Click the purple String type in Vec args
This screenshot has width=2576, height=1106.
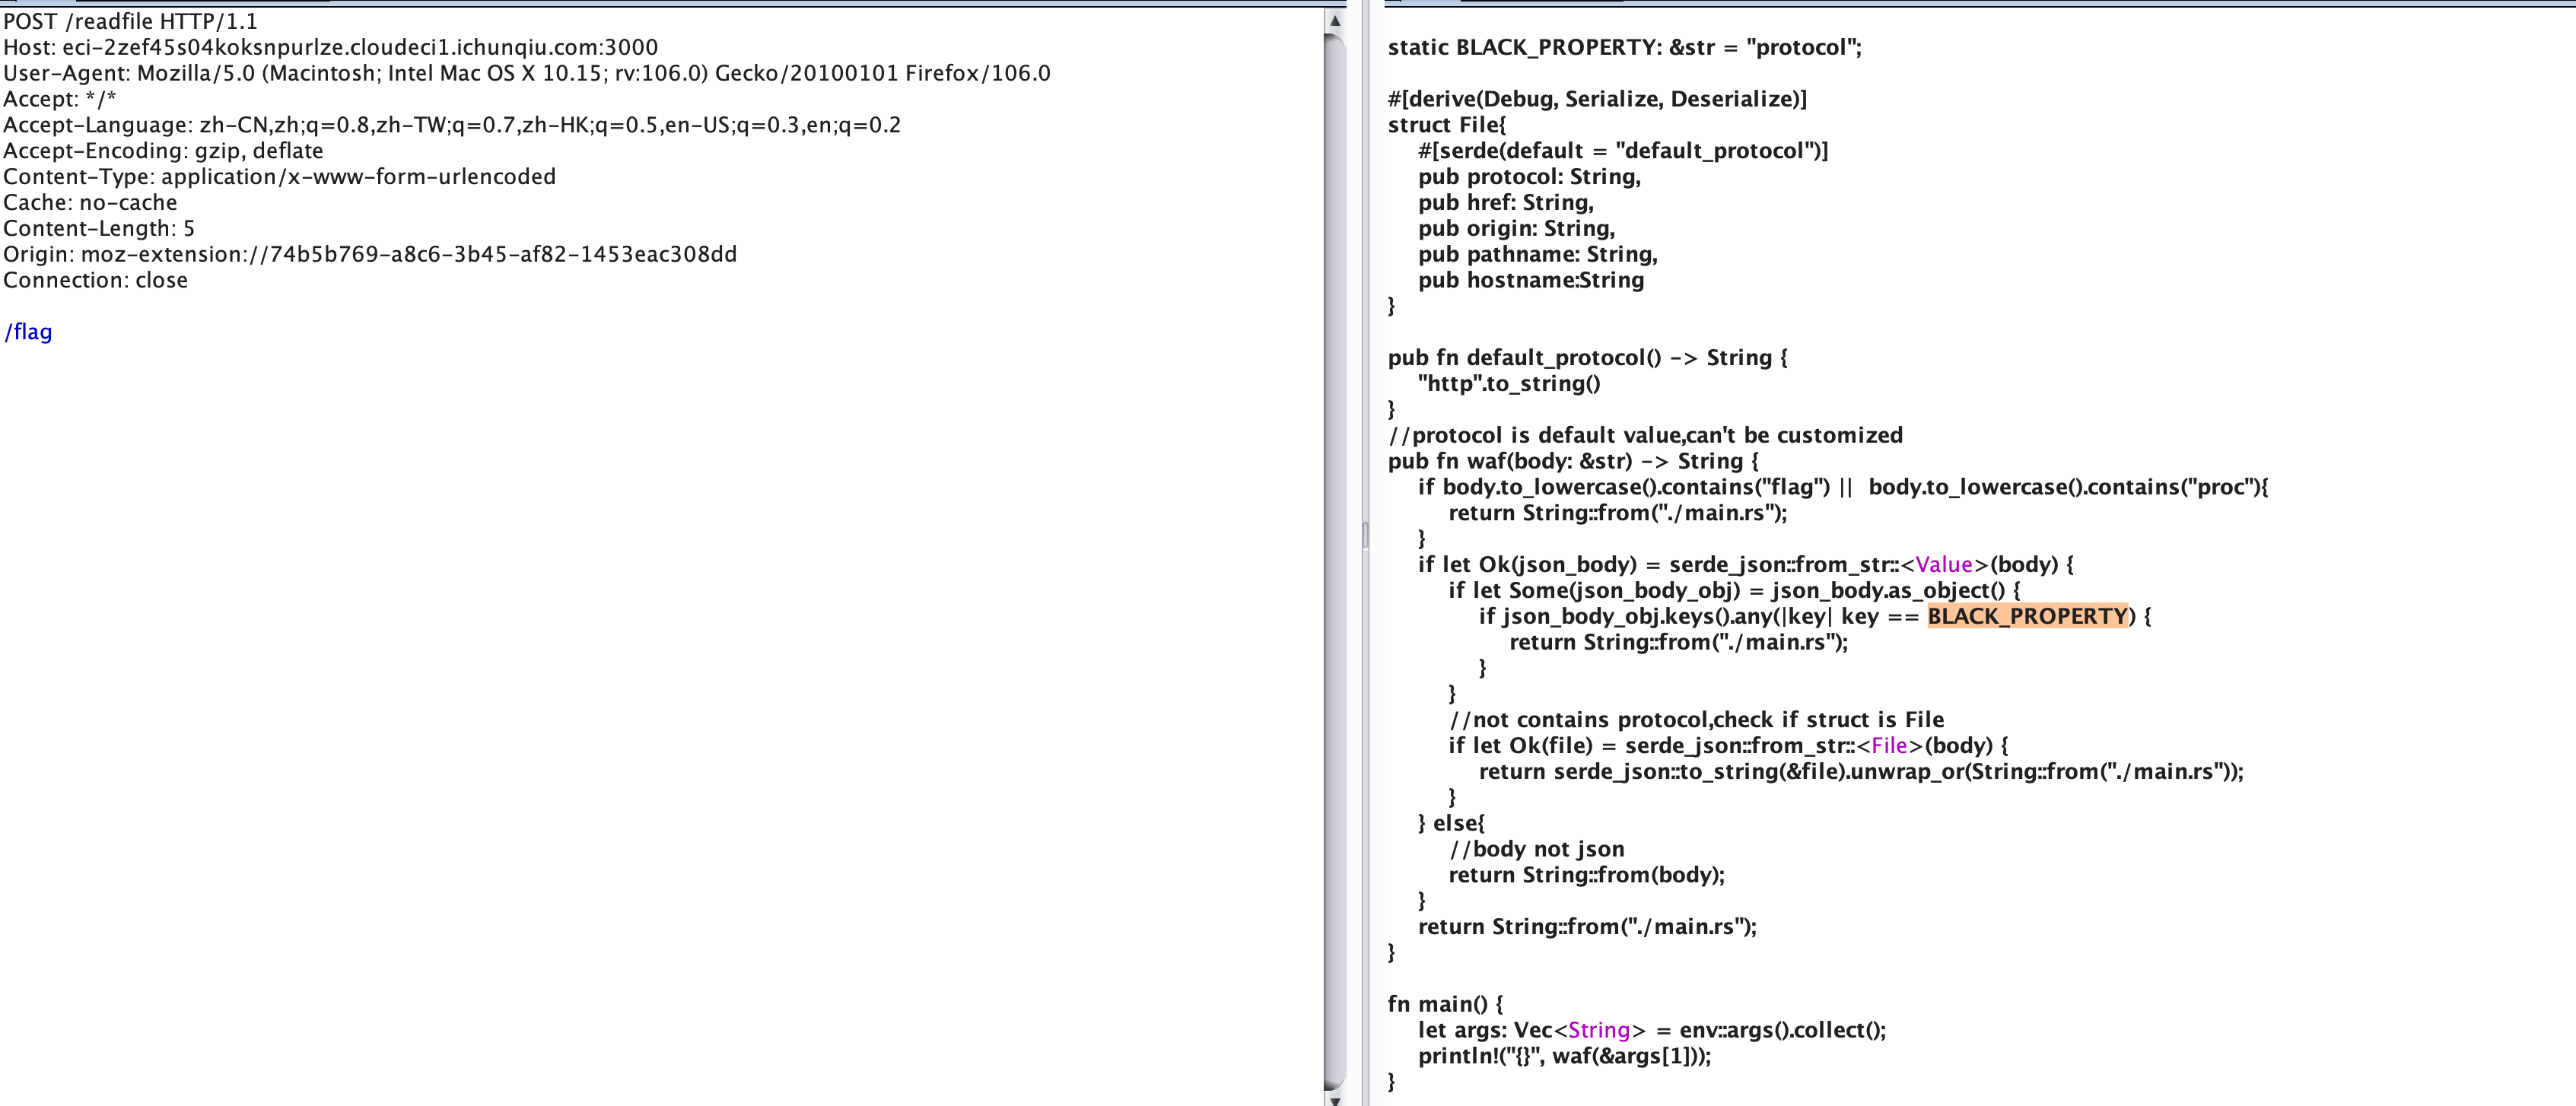[1599, 1030]
